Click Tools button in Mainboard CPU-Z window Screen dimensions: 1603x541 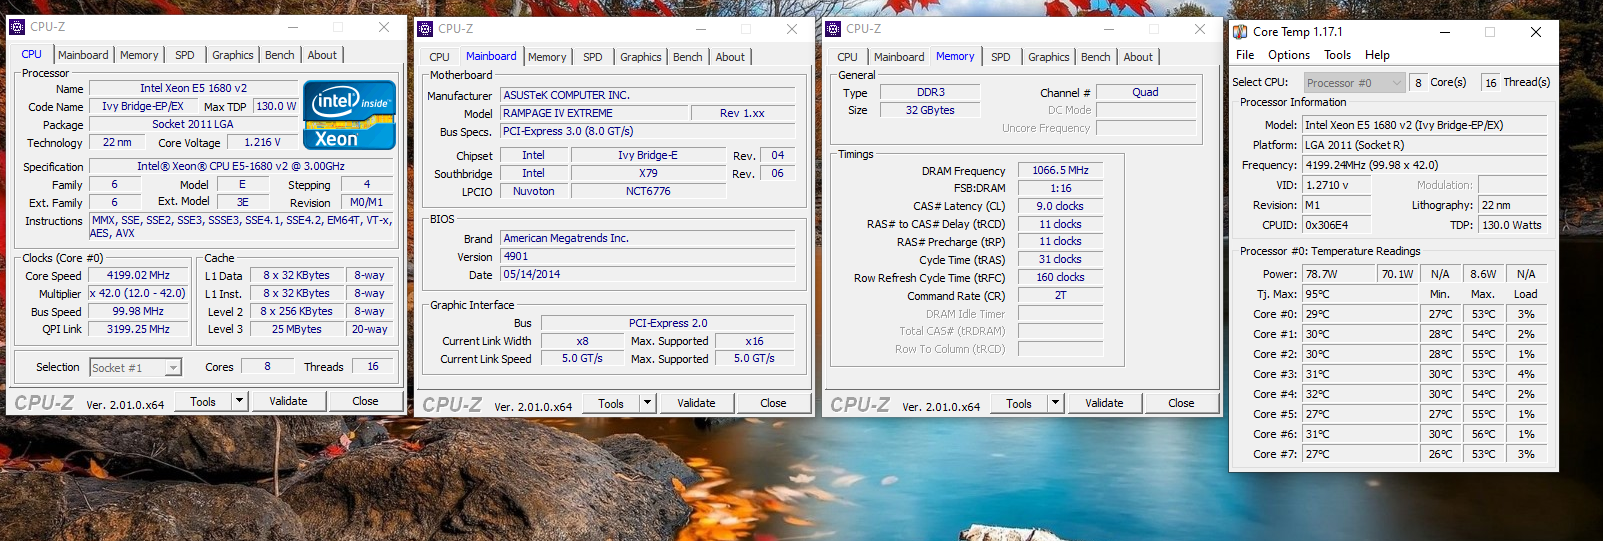(x=611, y=403)
